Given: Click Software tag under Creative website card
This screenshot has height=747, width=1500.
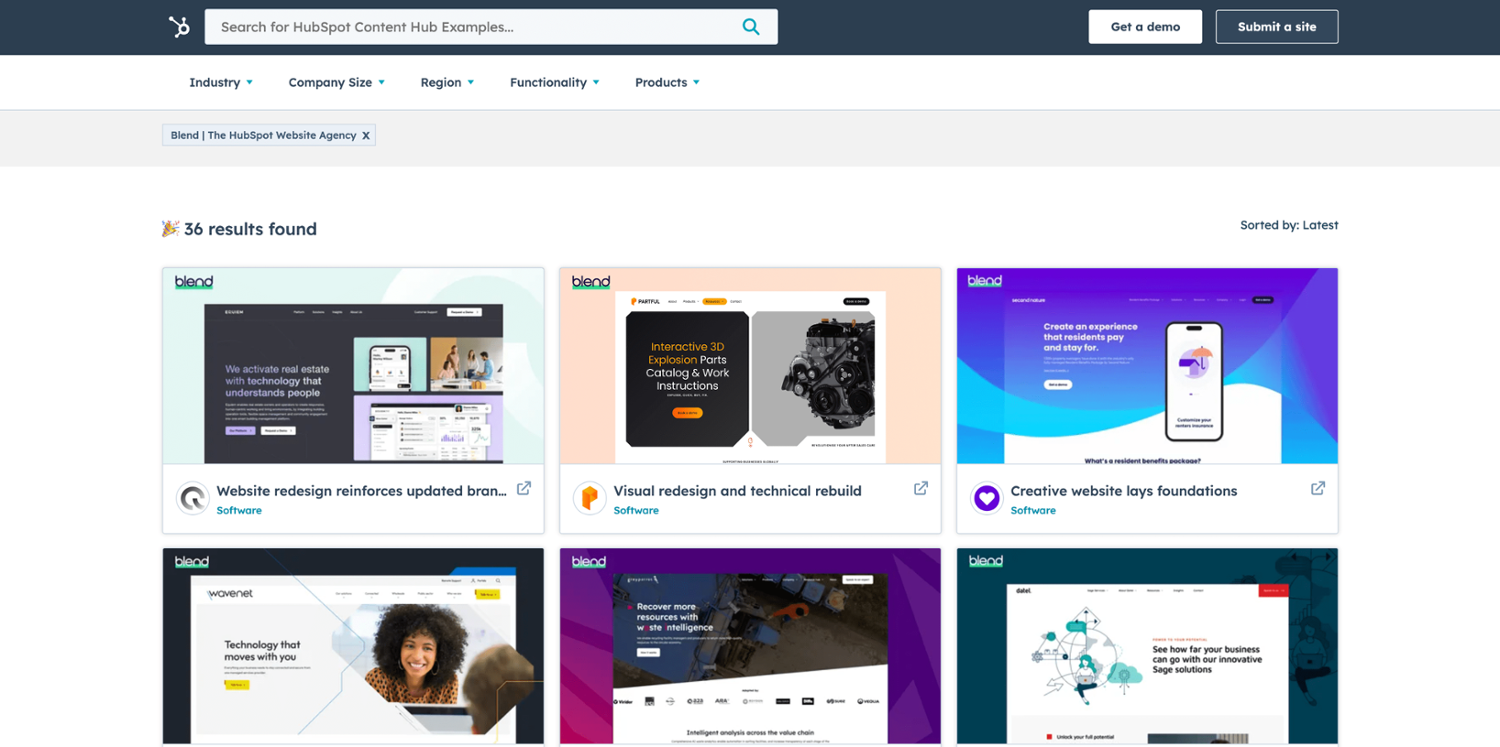Looking at the screenshot, I should click(x=1033, y=510).
